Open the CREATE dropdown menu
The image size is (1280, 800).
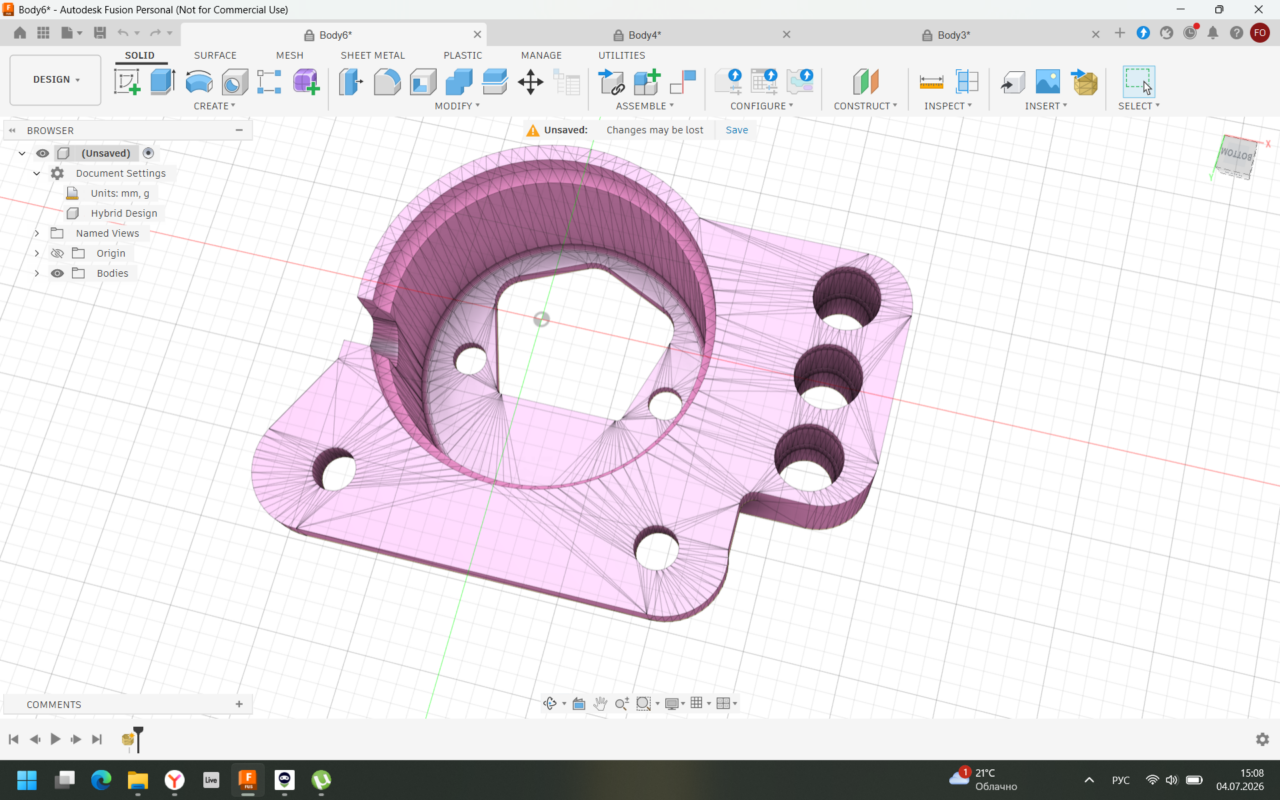tap(214, 106)
